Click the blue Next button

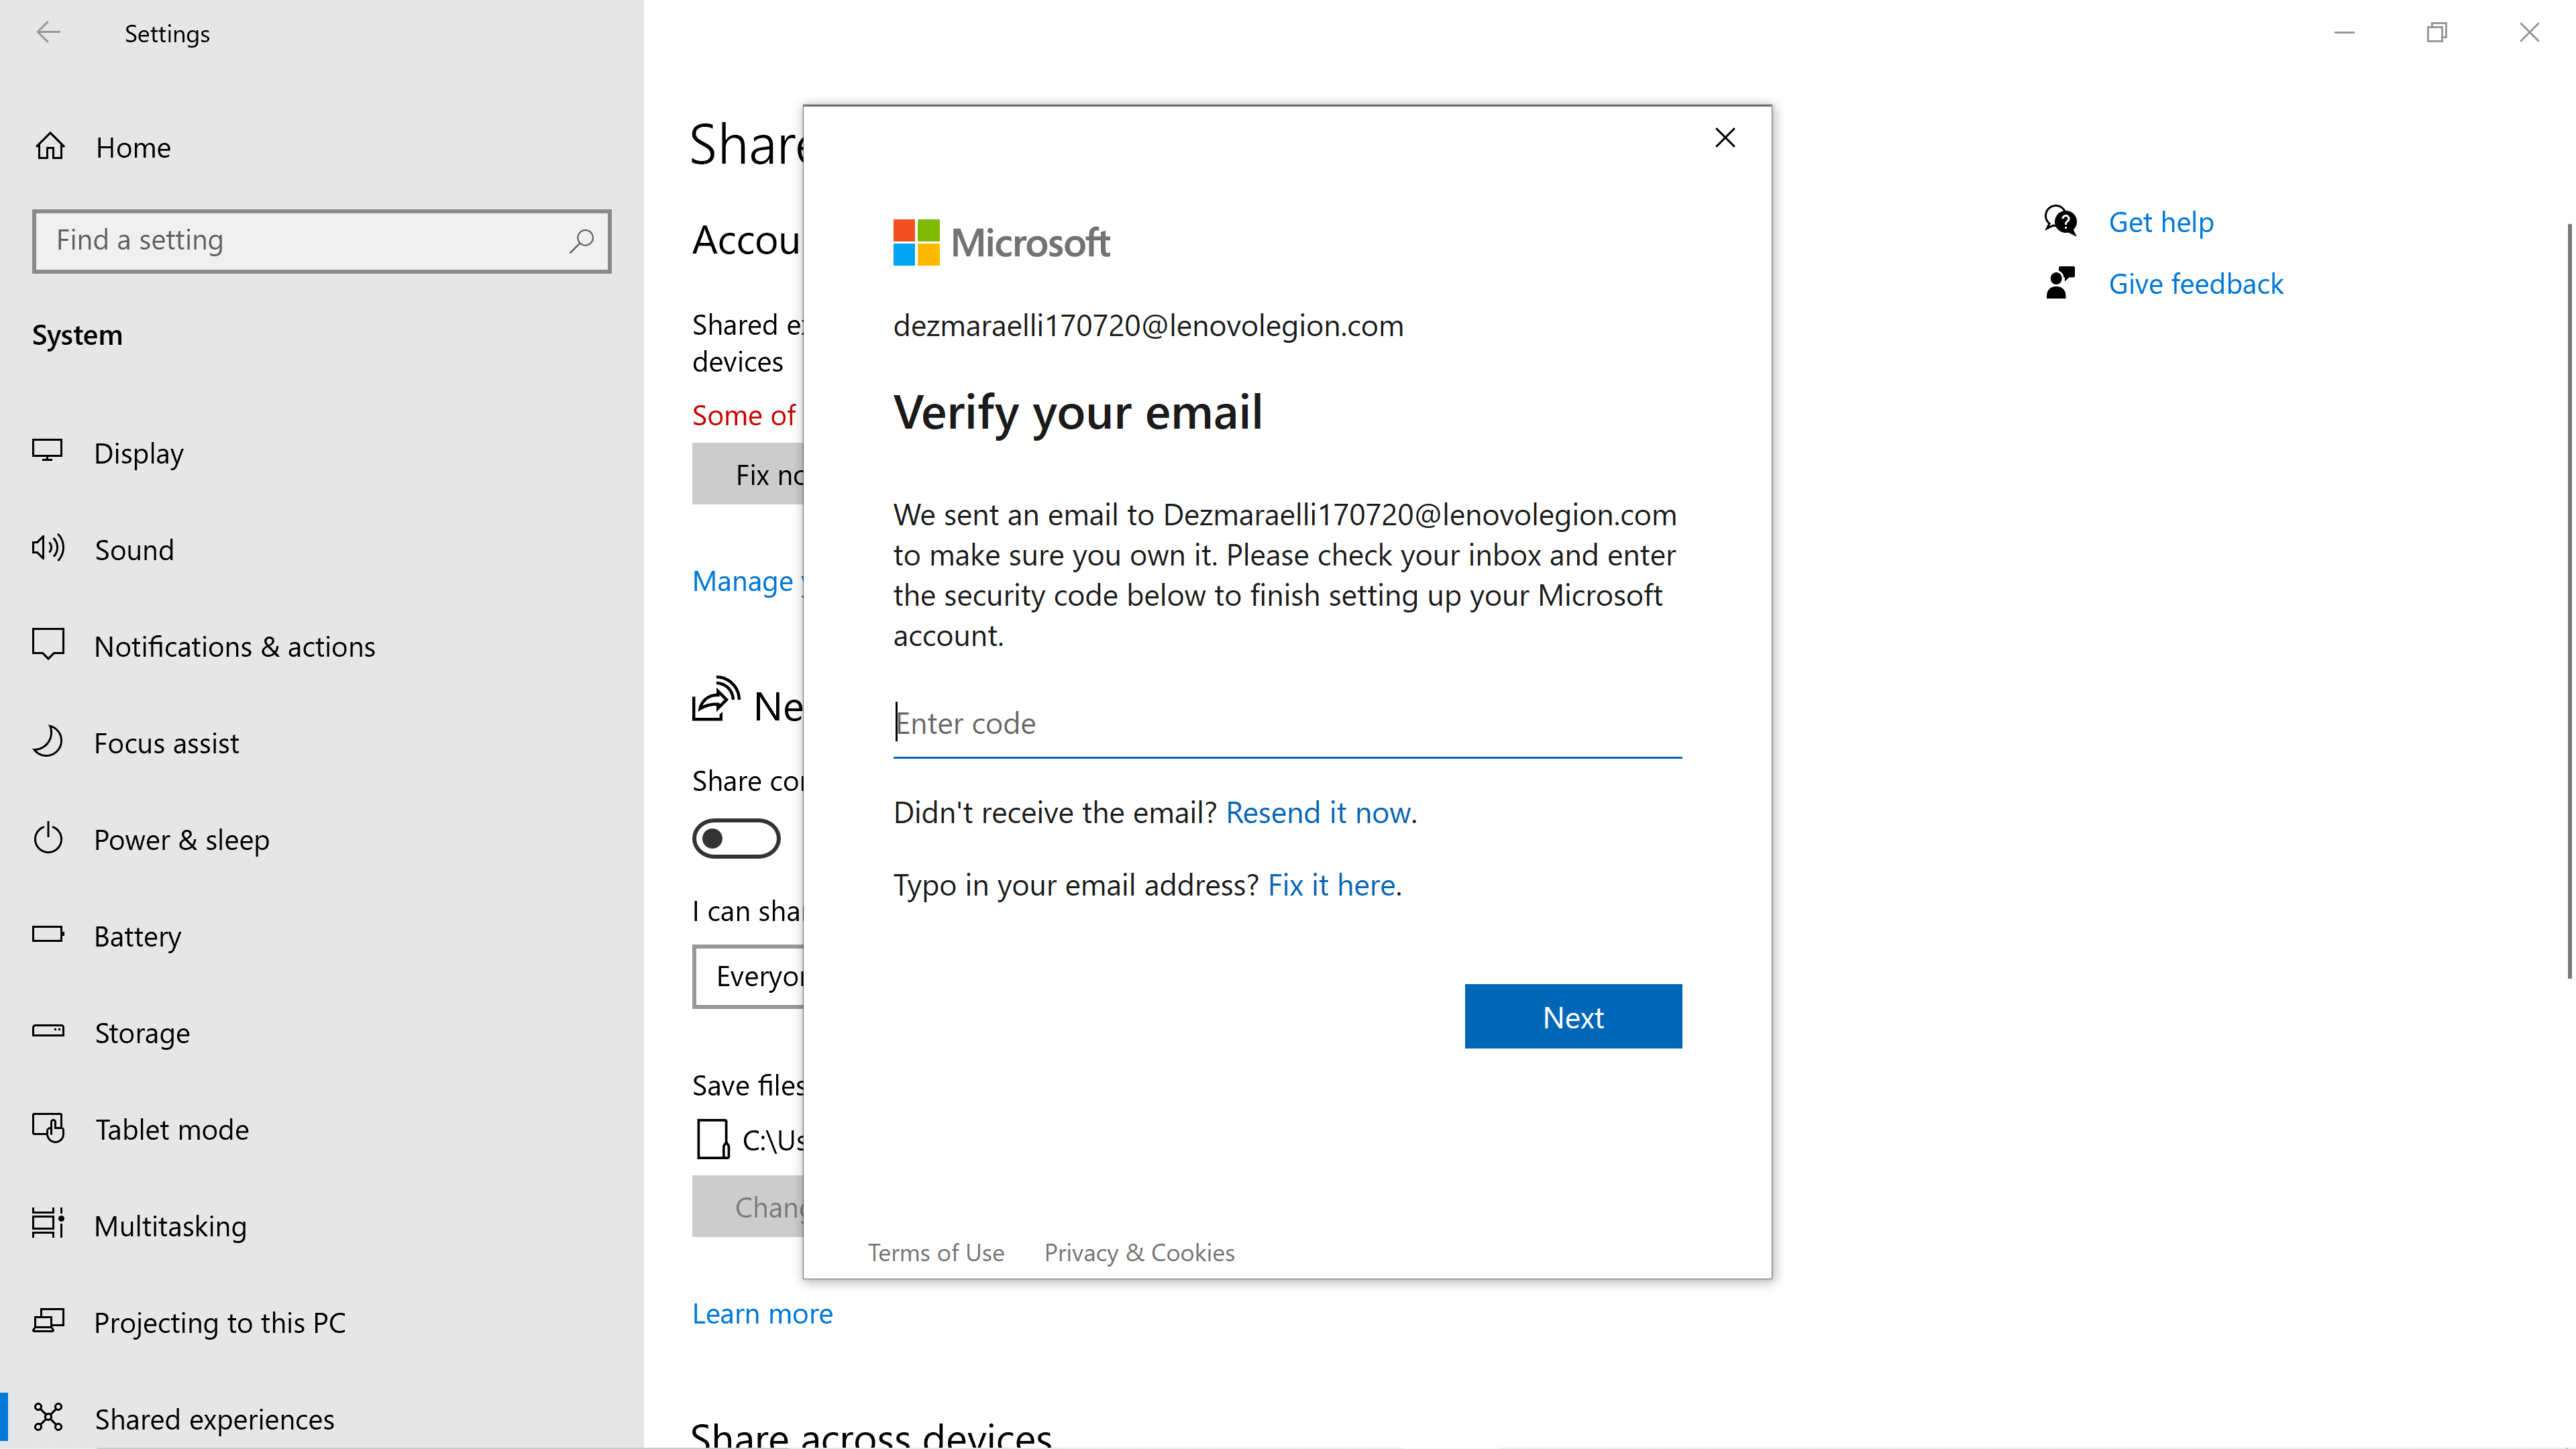(1572, 1016)
